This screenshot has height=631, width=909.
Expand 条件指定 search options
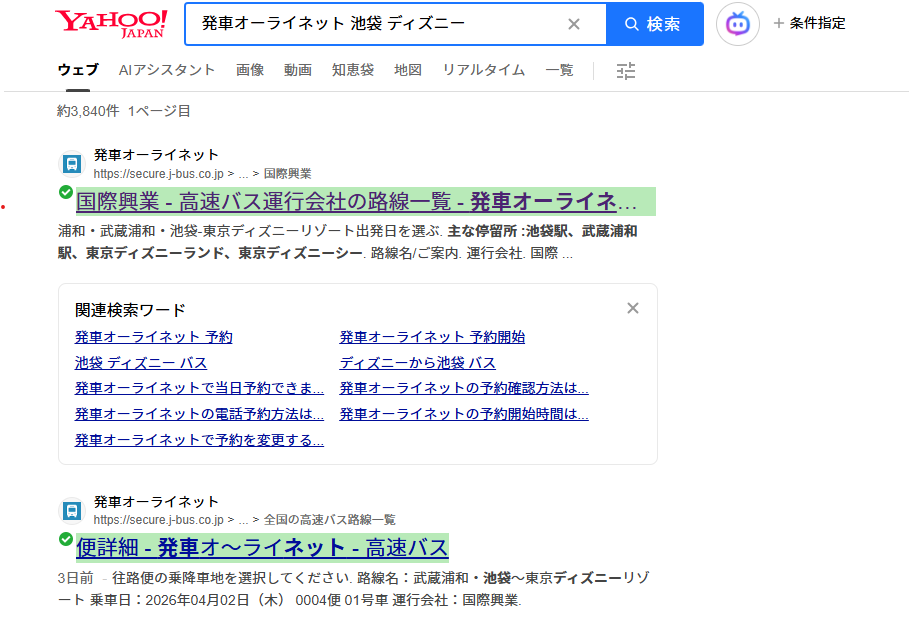point(812,23)
